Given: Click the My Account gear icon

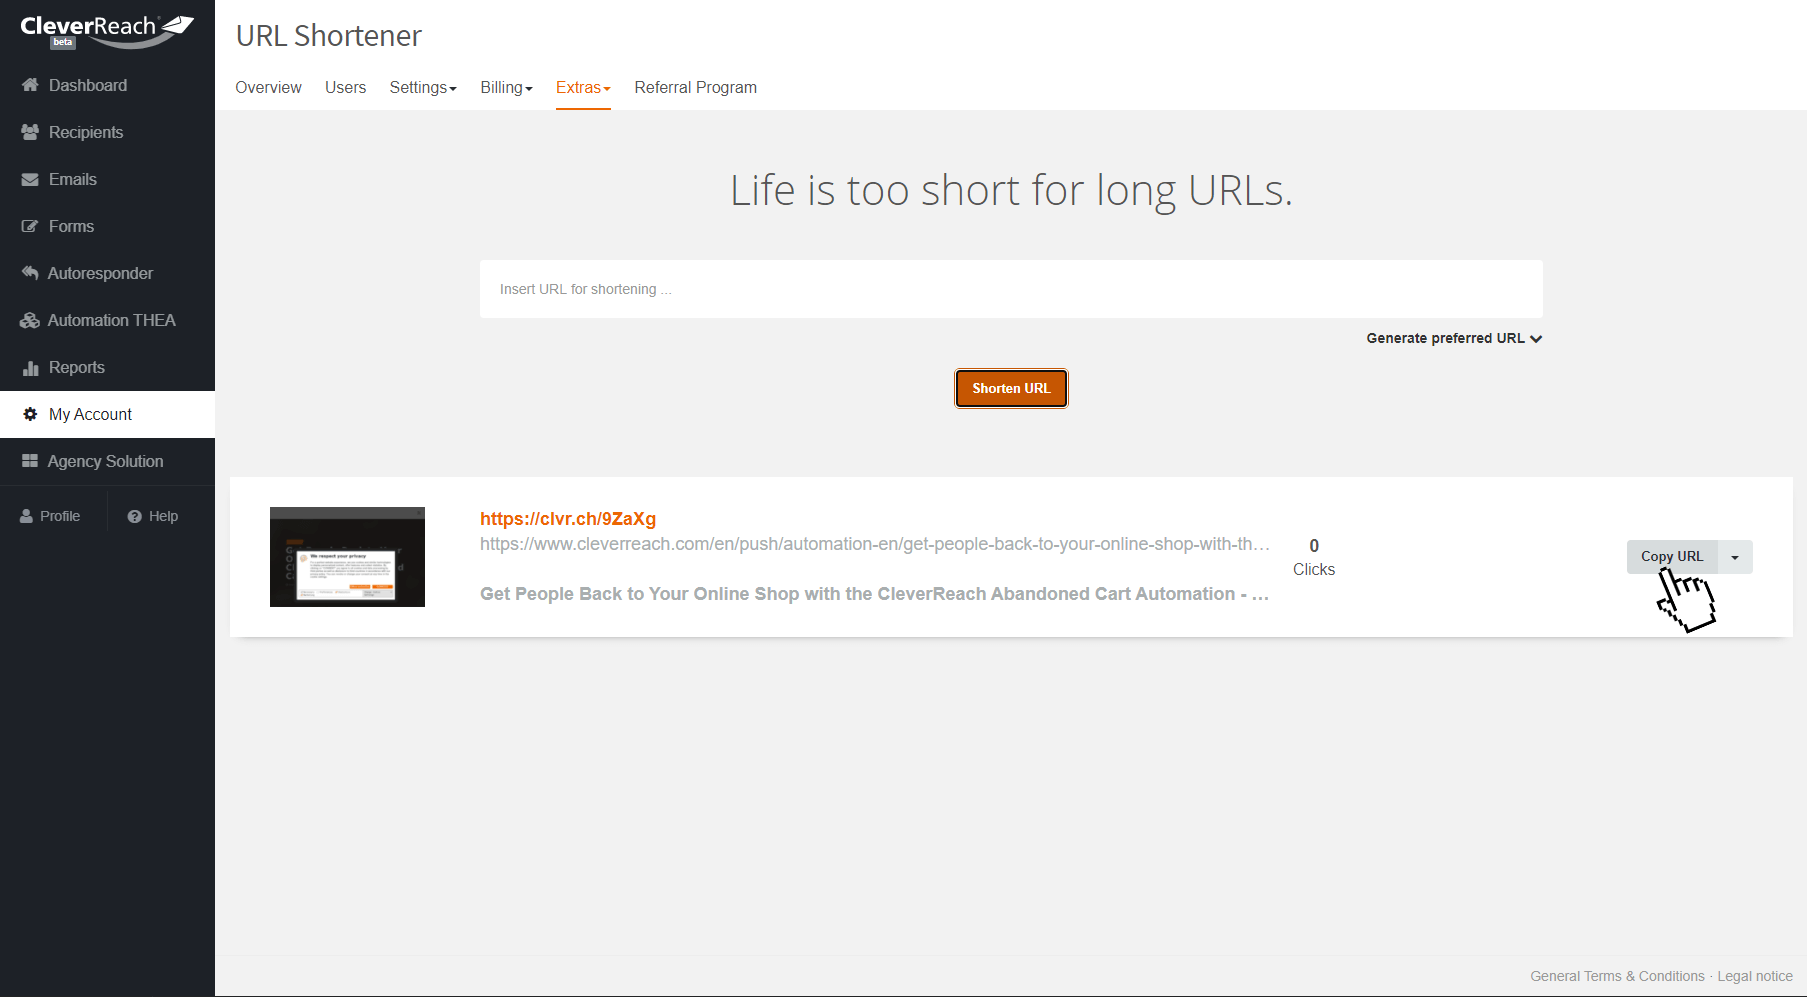Looking at the screenshot, I should point(30,414).
